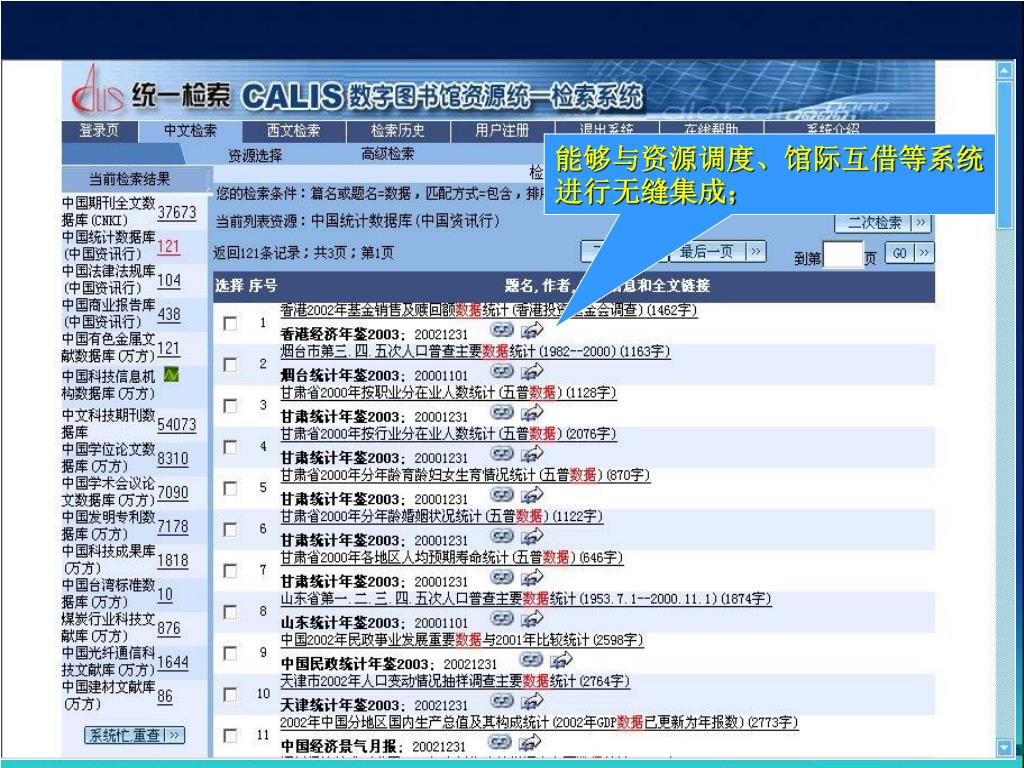Check the box for result 5
Image resolution: width=1024 pixels, height=768 pixels.
click(230, 488)
